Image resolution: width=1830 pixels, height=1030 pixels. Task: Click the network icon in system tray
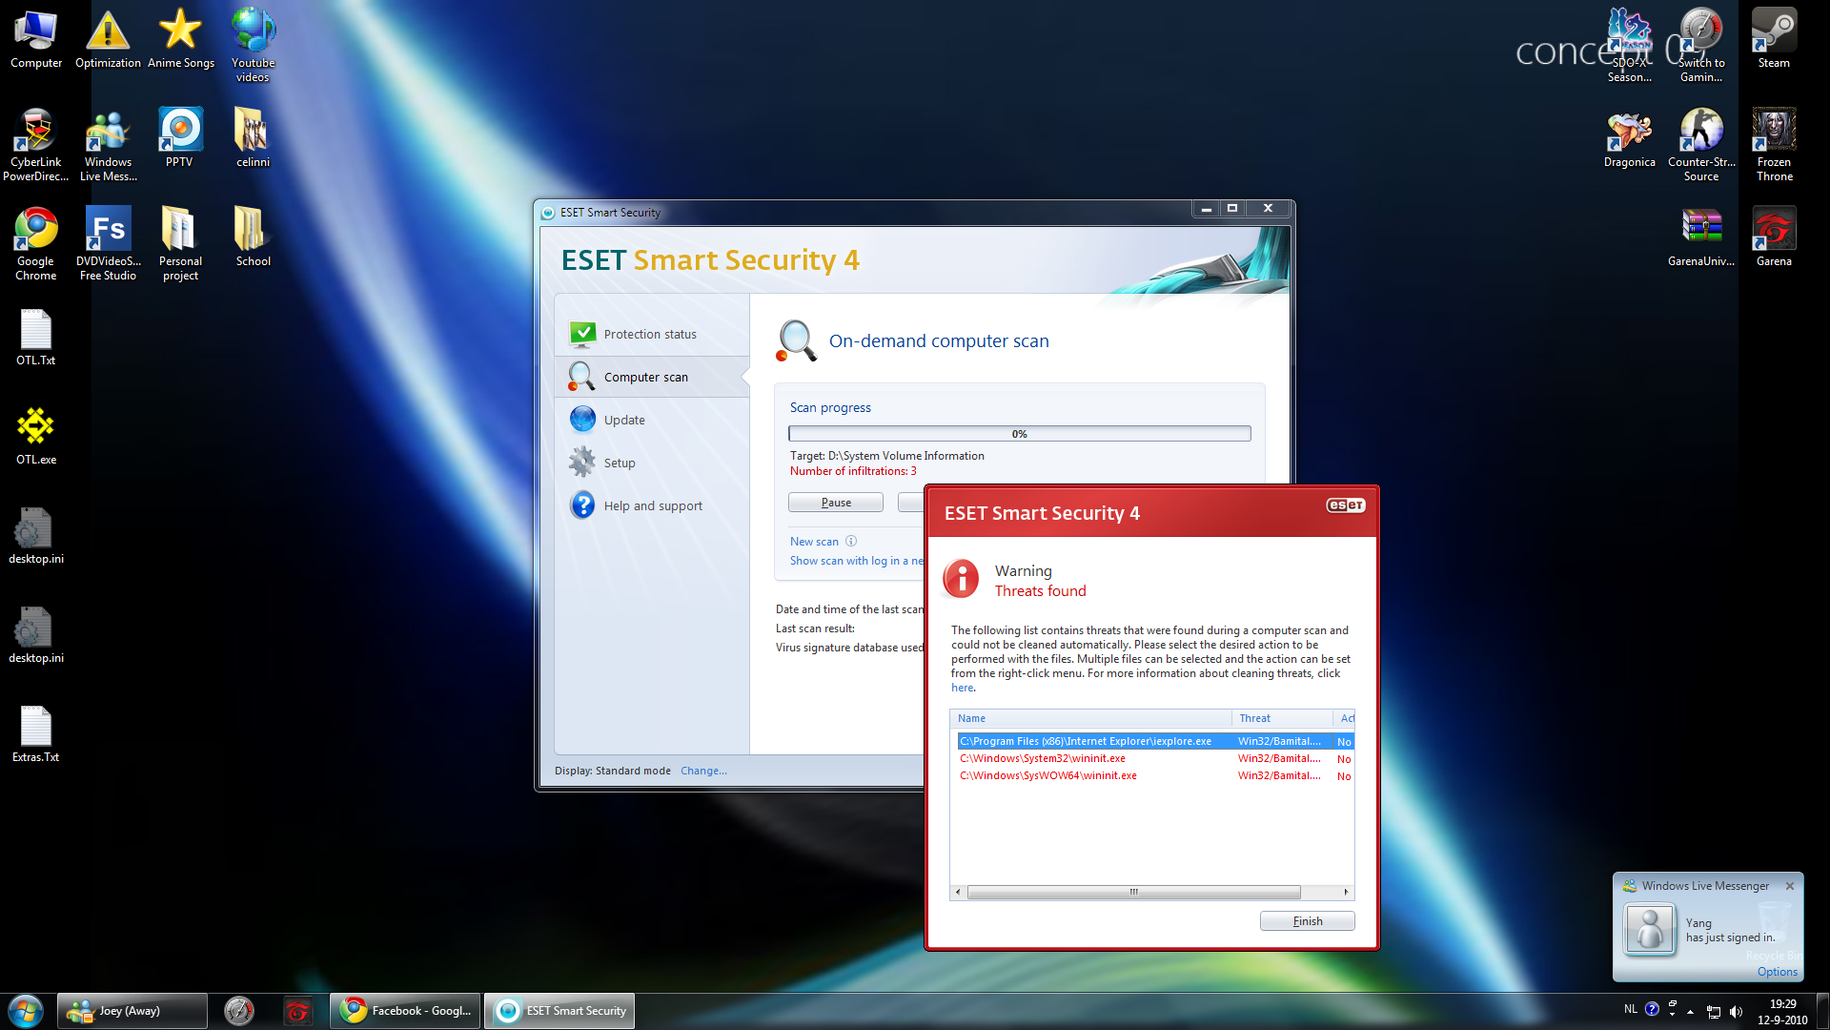pos(1713,1012)
